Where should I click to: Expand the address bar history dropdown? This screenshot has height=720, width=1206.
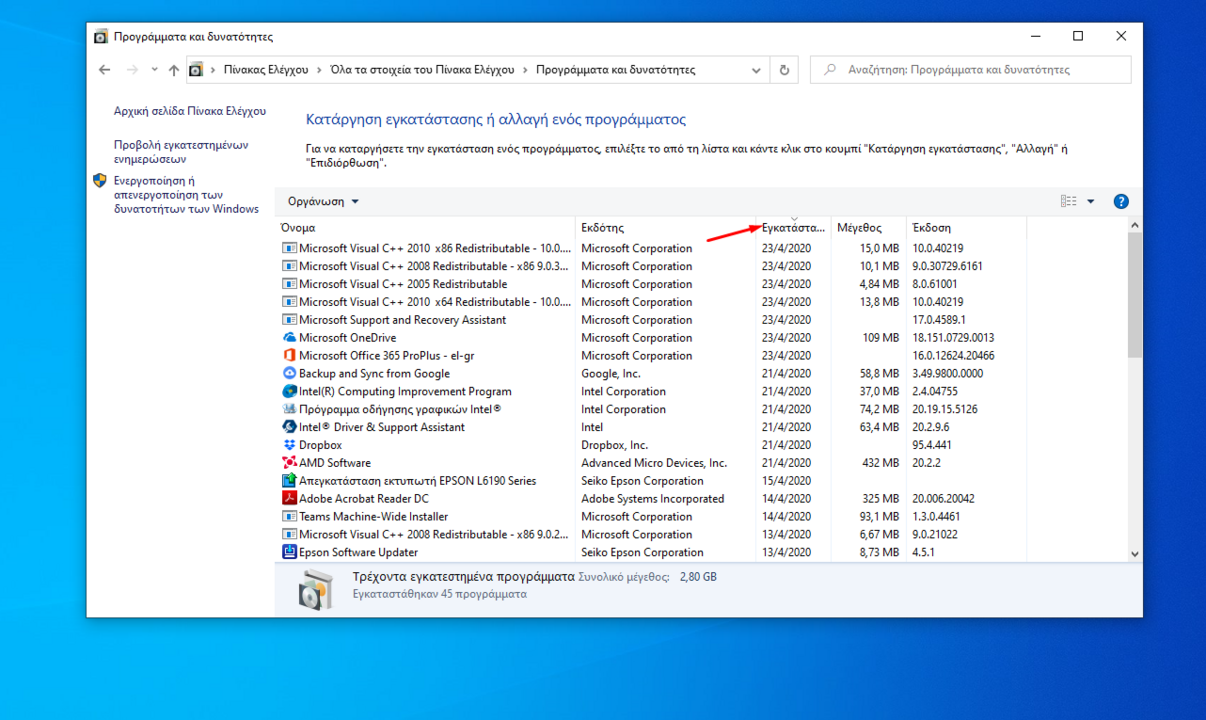pyautogui.click(x=756, y=70)
